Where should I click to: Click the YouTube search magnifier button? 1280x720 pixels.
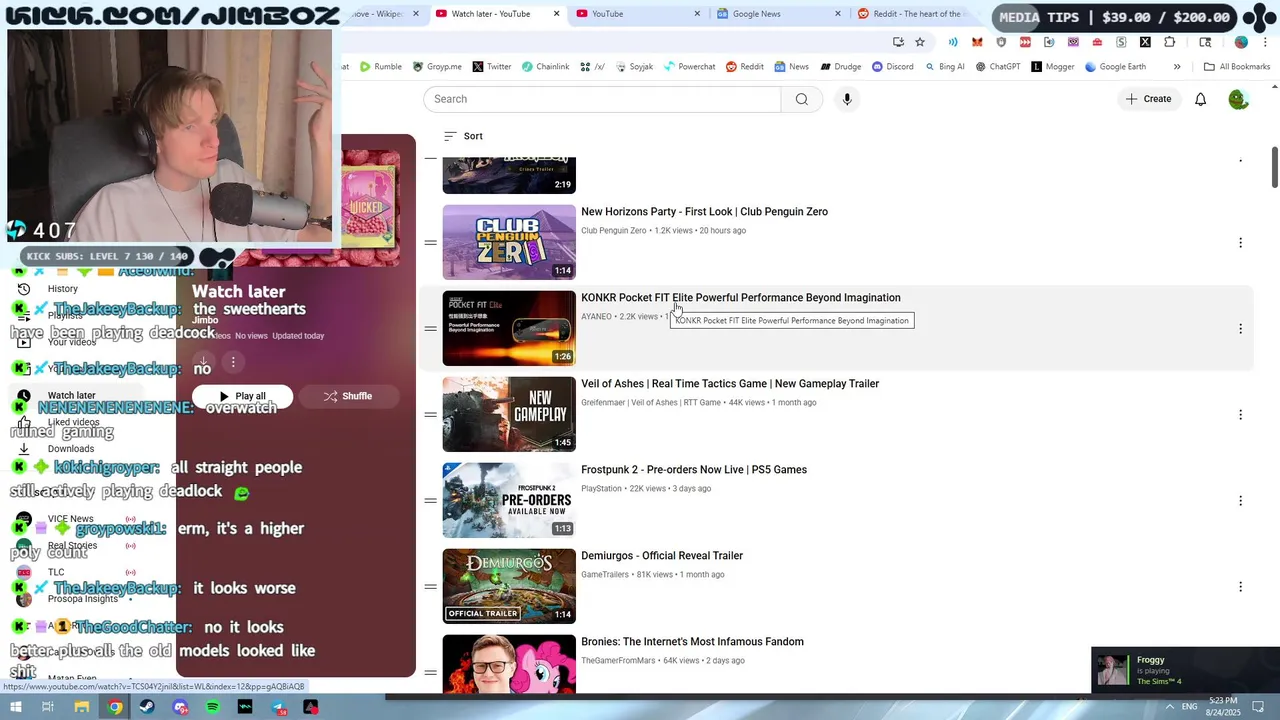(801, 99)
